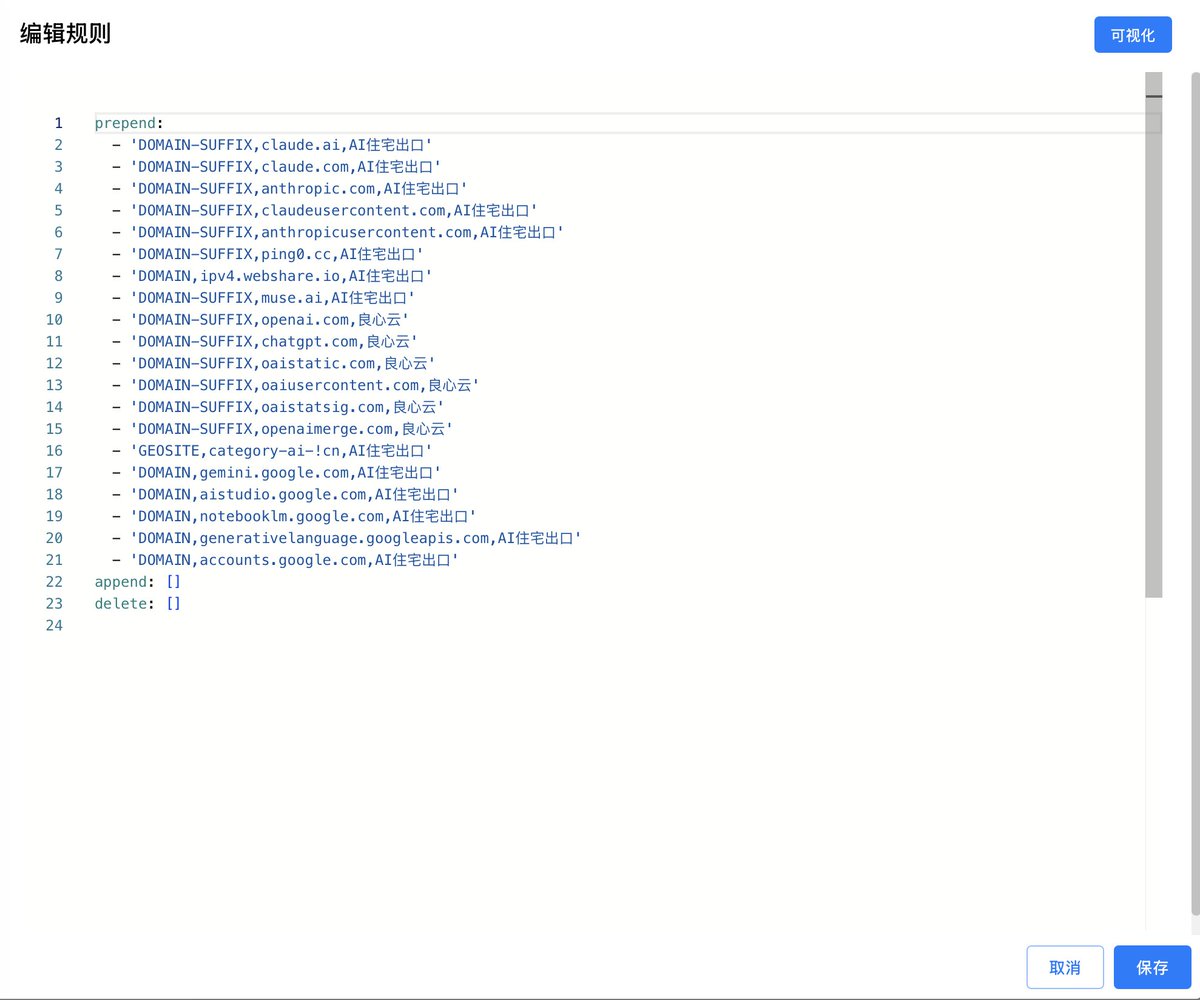Screen dimensions: 1200x1000
Task: Click line number 1 in the gutter
Action: [x=58, y=123]
